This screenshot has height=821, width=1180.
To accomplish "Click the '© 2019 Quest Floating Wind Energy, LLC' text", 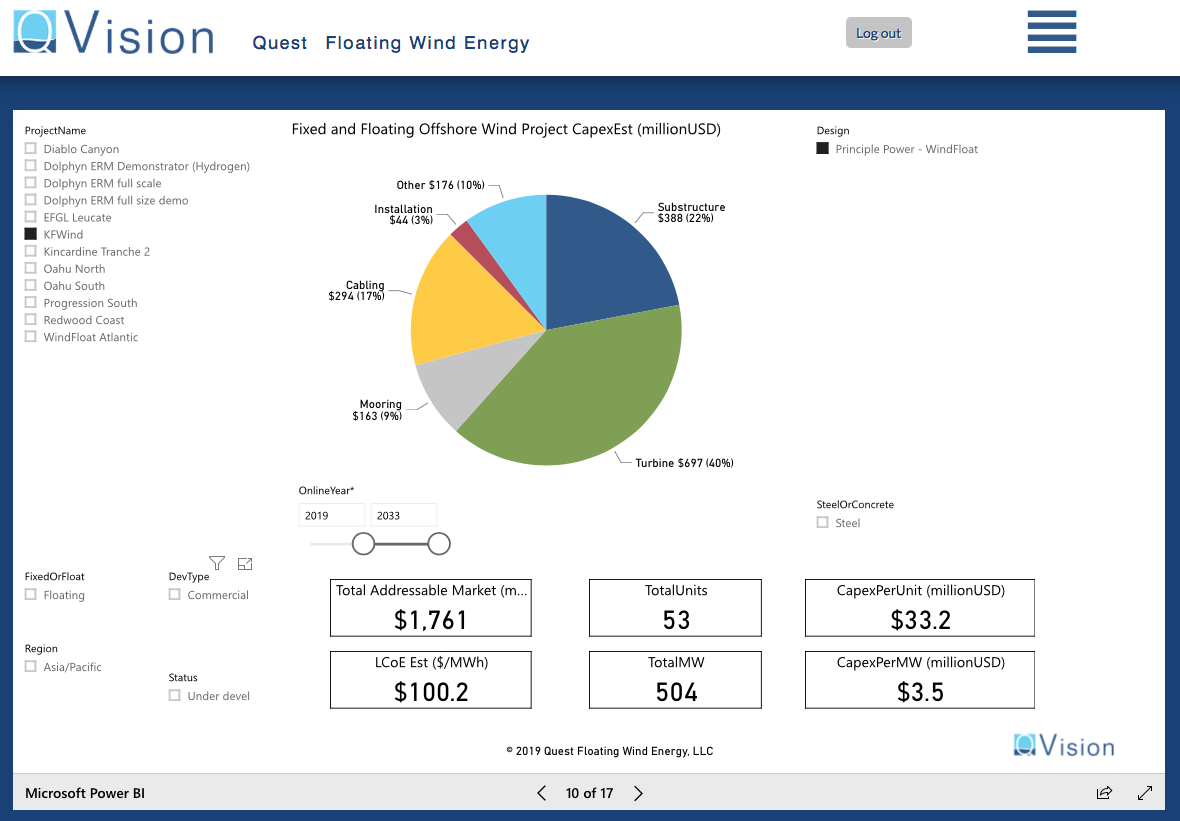I will 610,751.
